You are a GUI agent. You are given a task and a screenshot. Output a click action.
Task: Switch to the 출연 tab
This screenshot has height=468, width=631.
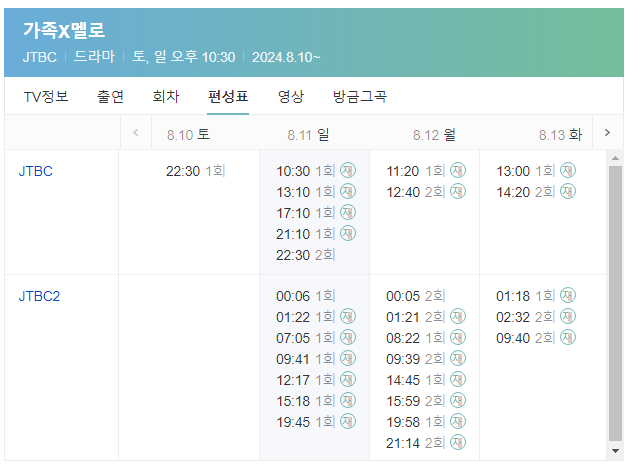pos(110,97)
